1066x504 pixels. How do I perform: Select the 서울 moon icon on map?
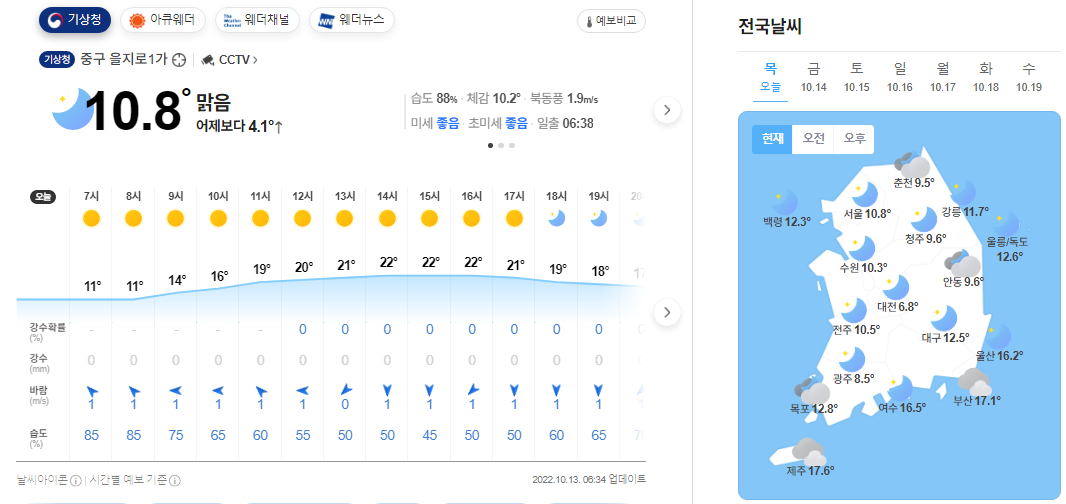coord(865,195)
